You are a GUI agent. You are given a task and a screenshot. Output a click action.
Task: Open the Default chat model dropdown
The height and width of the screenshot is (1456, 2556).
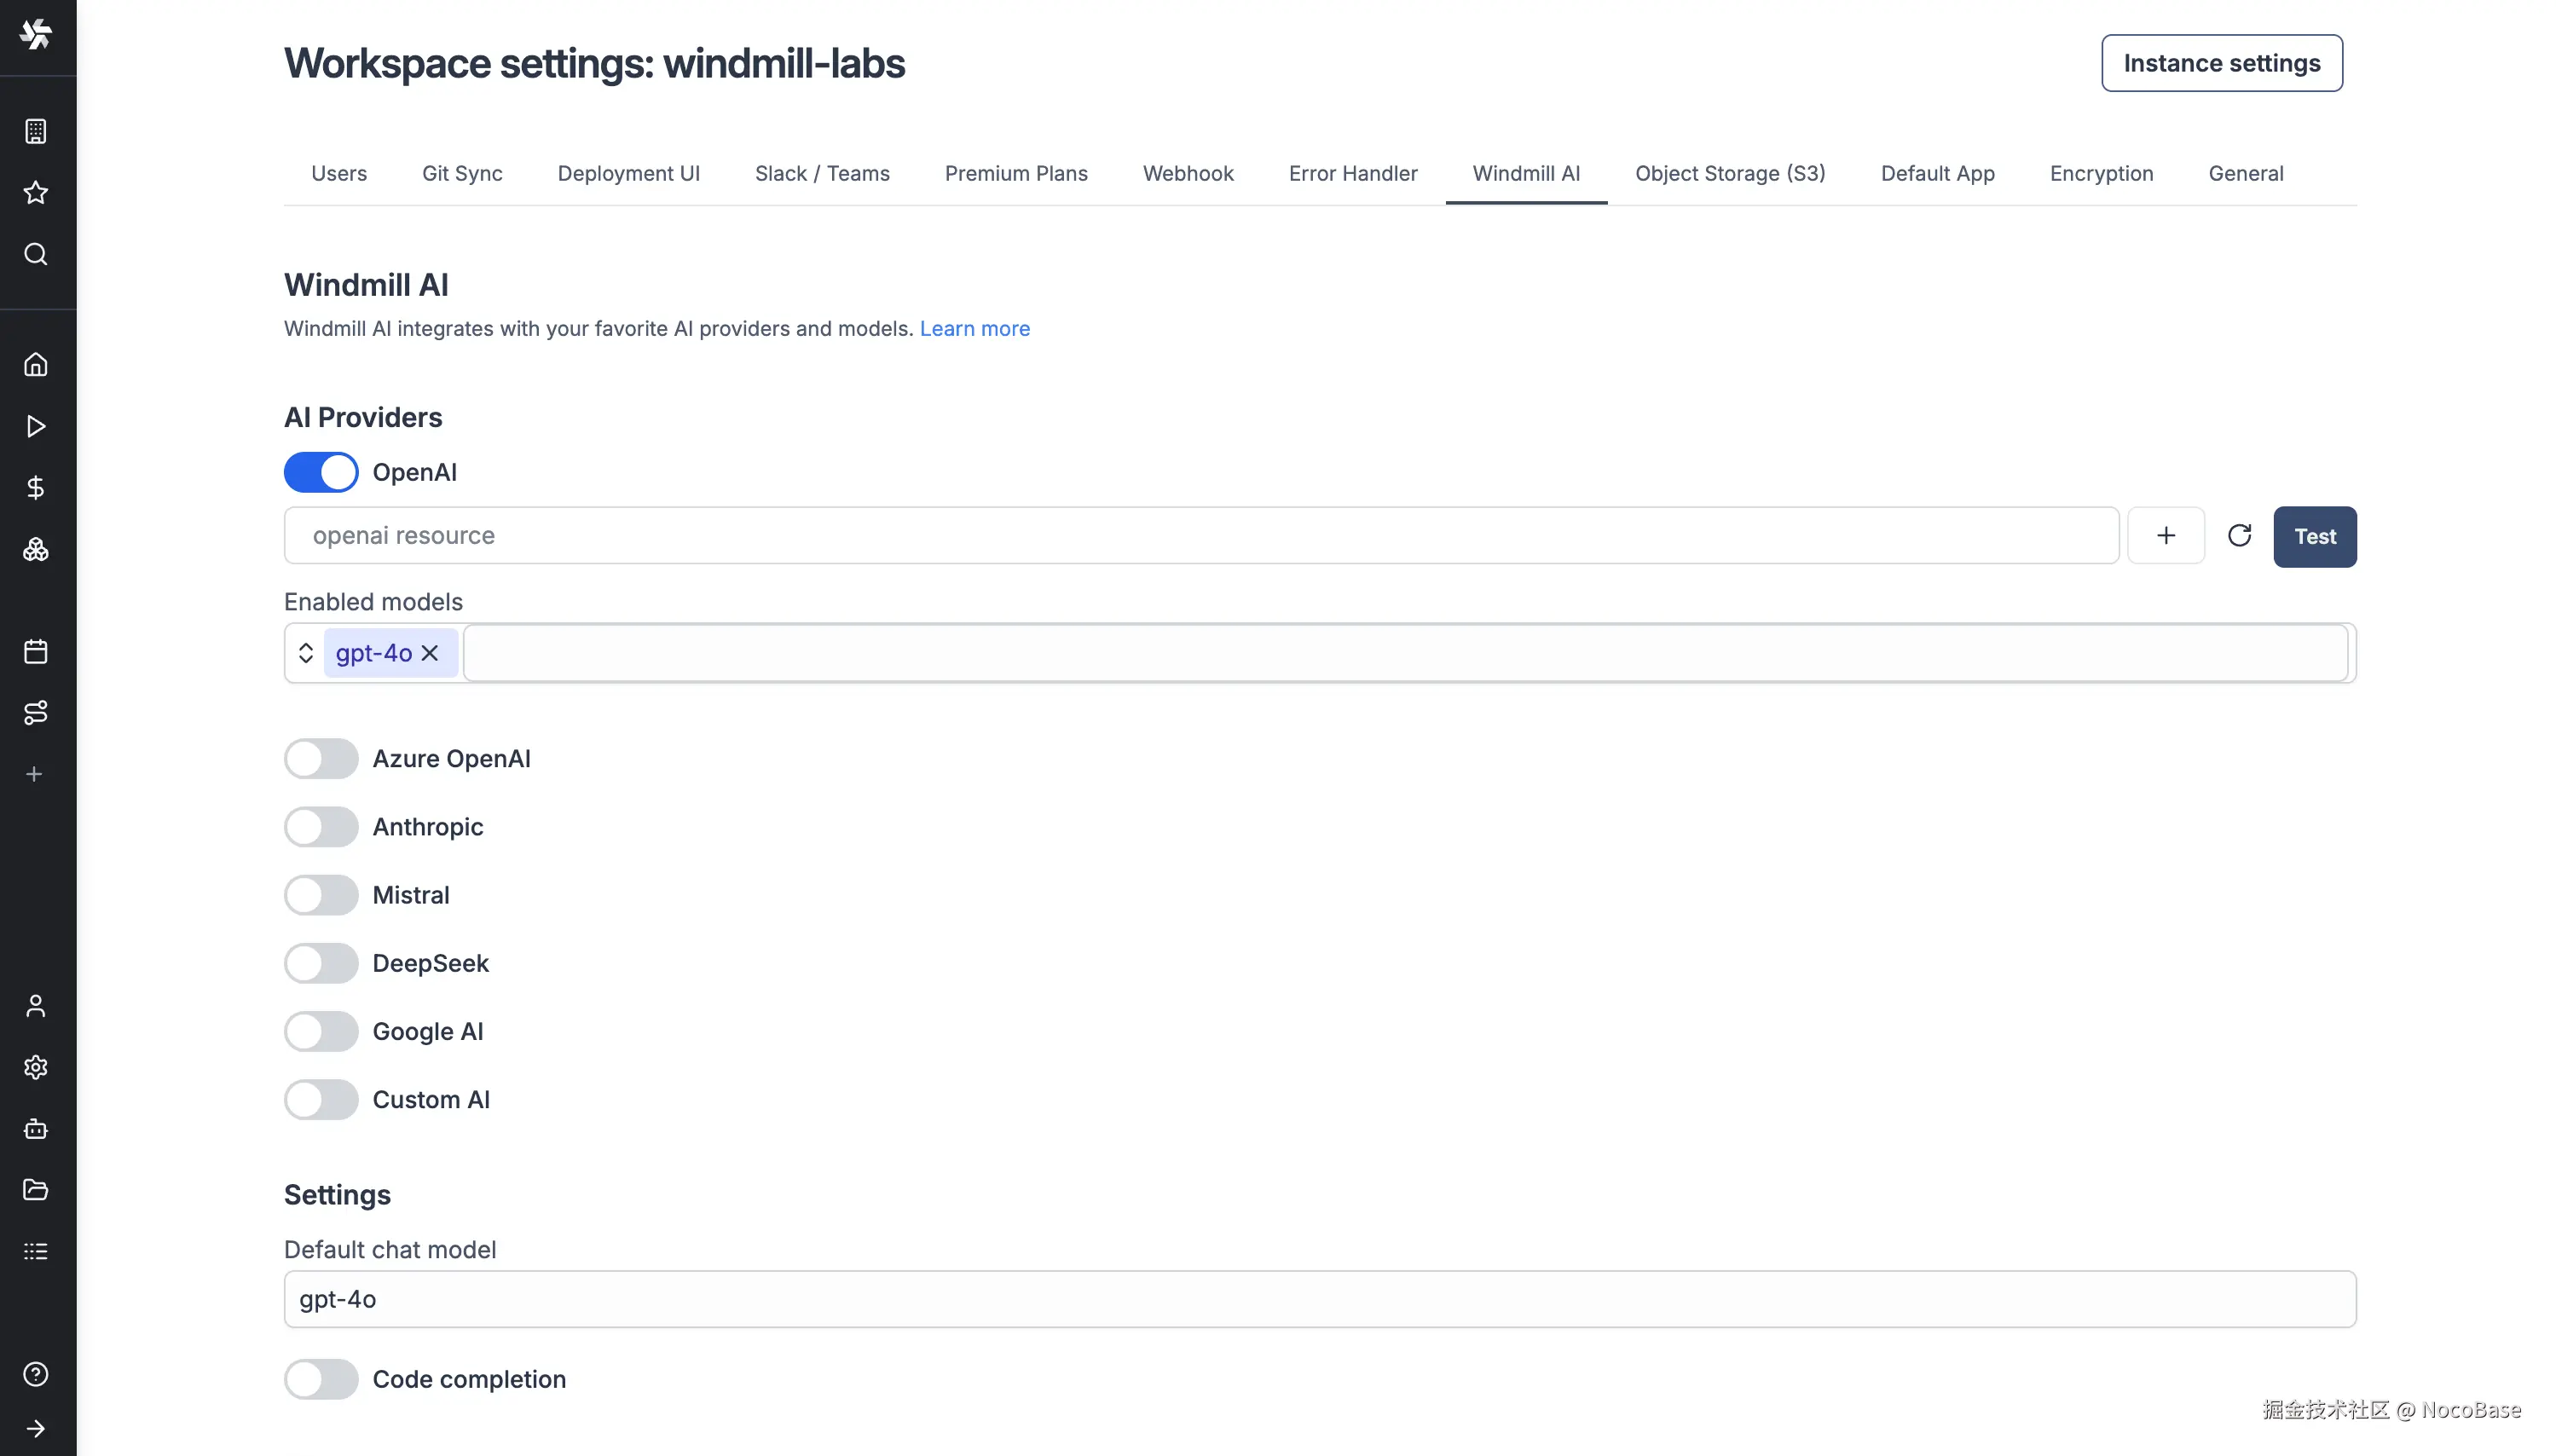pyautogui.click(x=1320, y=1299)
